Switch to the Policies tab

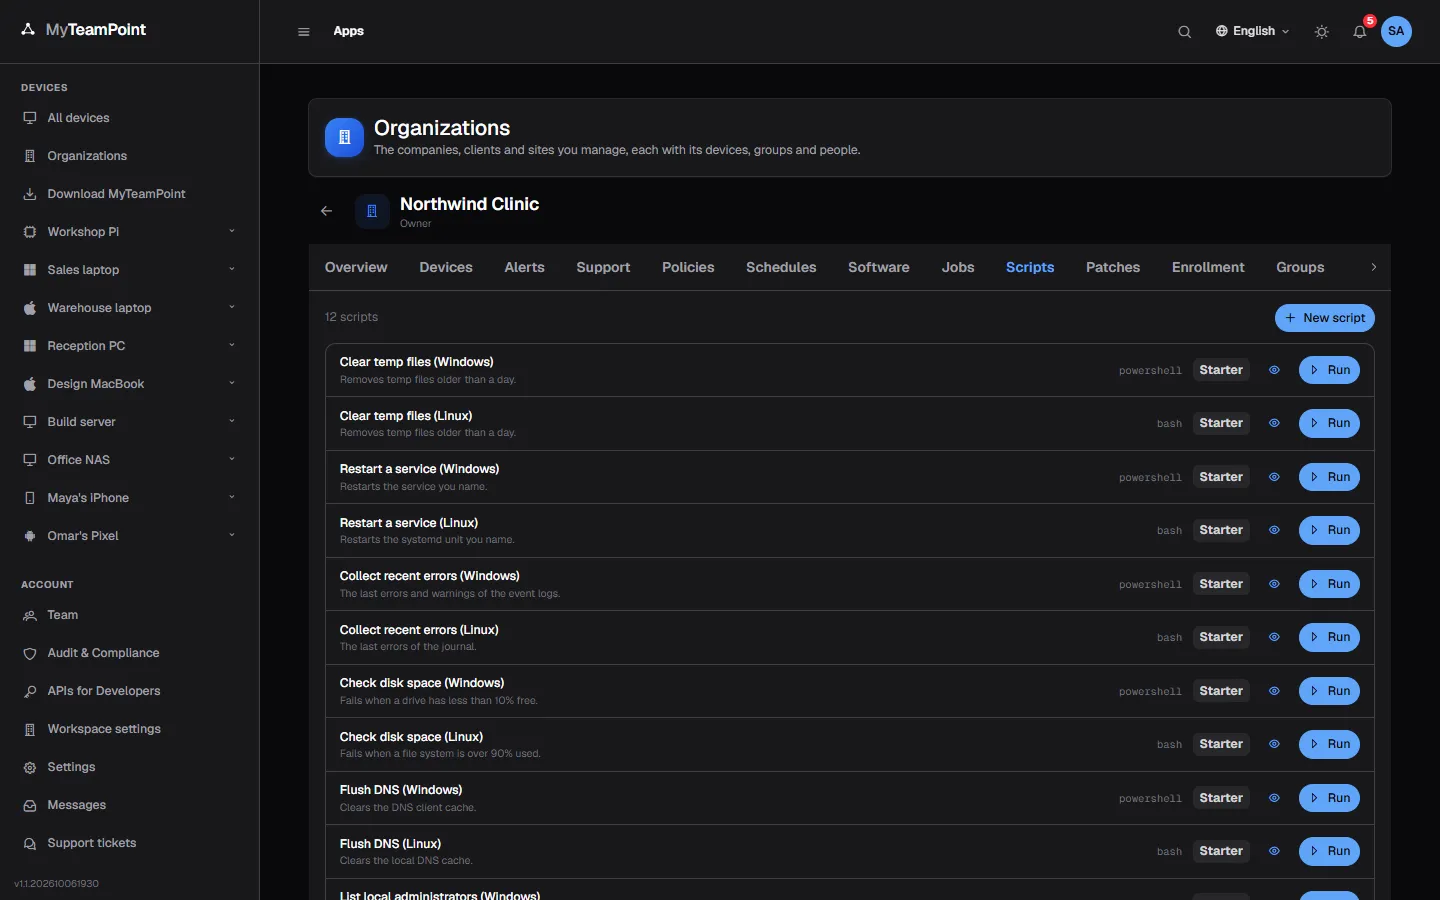pyautogui.click(x=688, y=267)
